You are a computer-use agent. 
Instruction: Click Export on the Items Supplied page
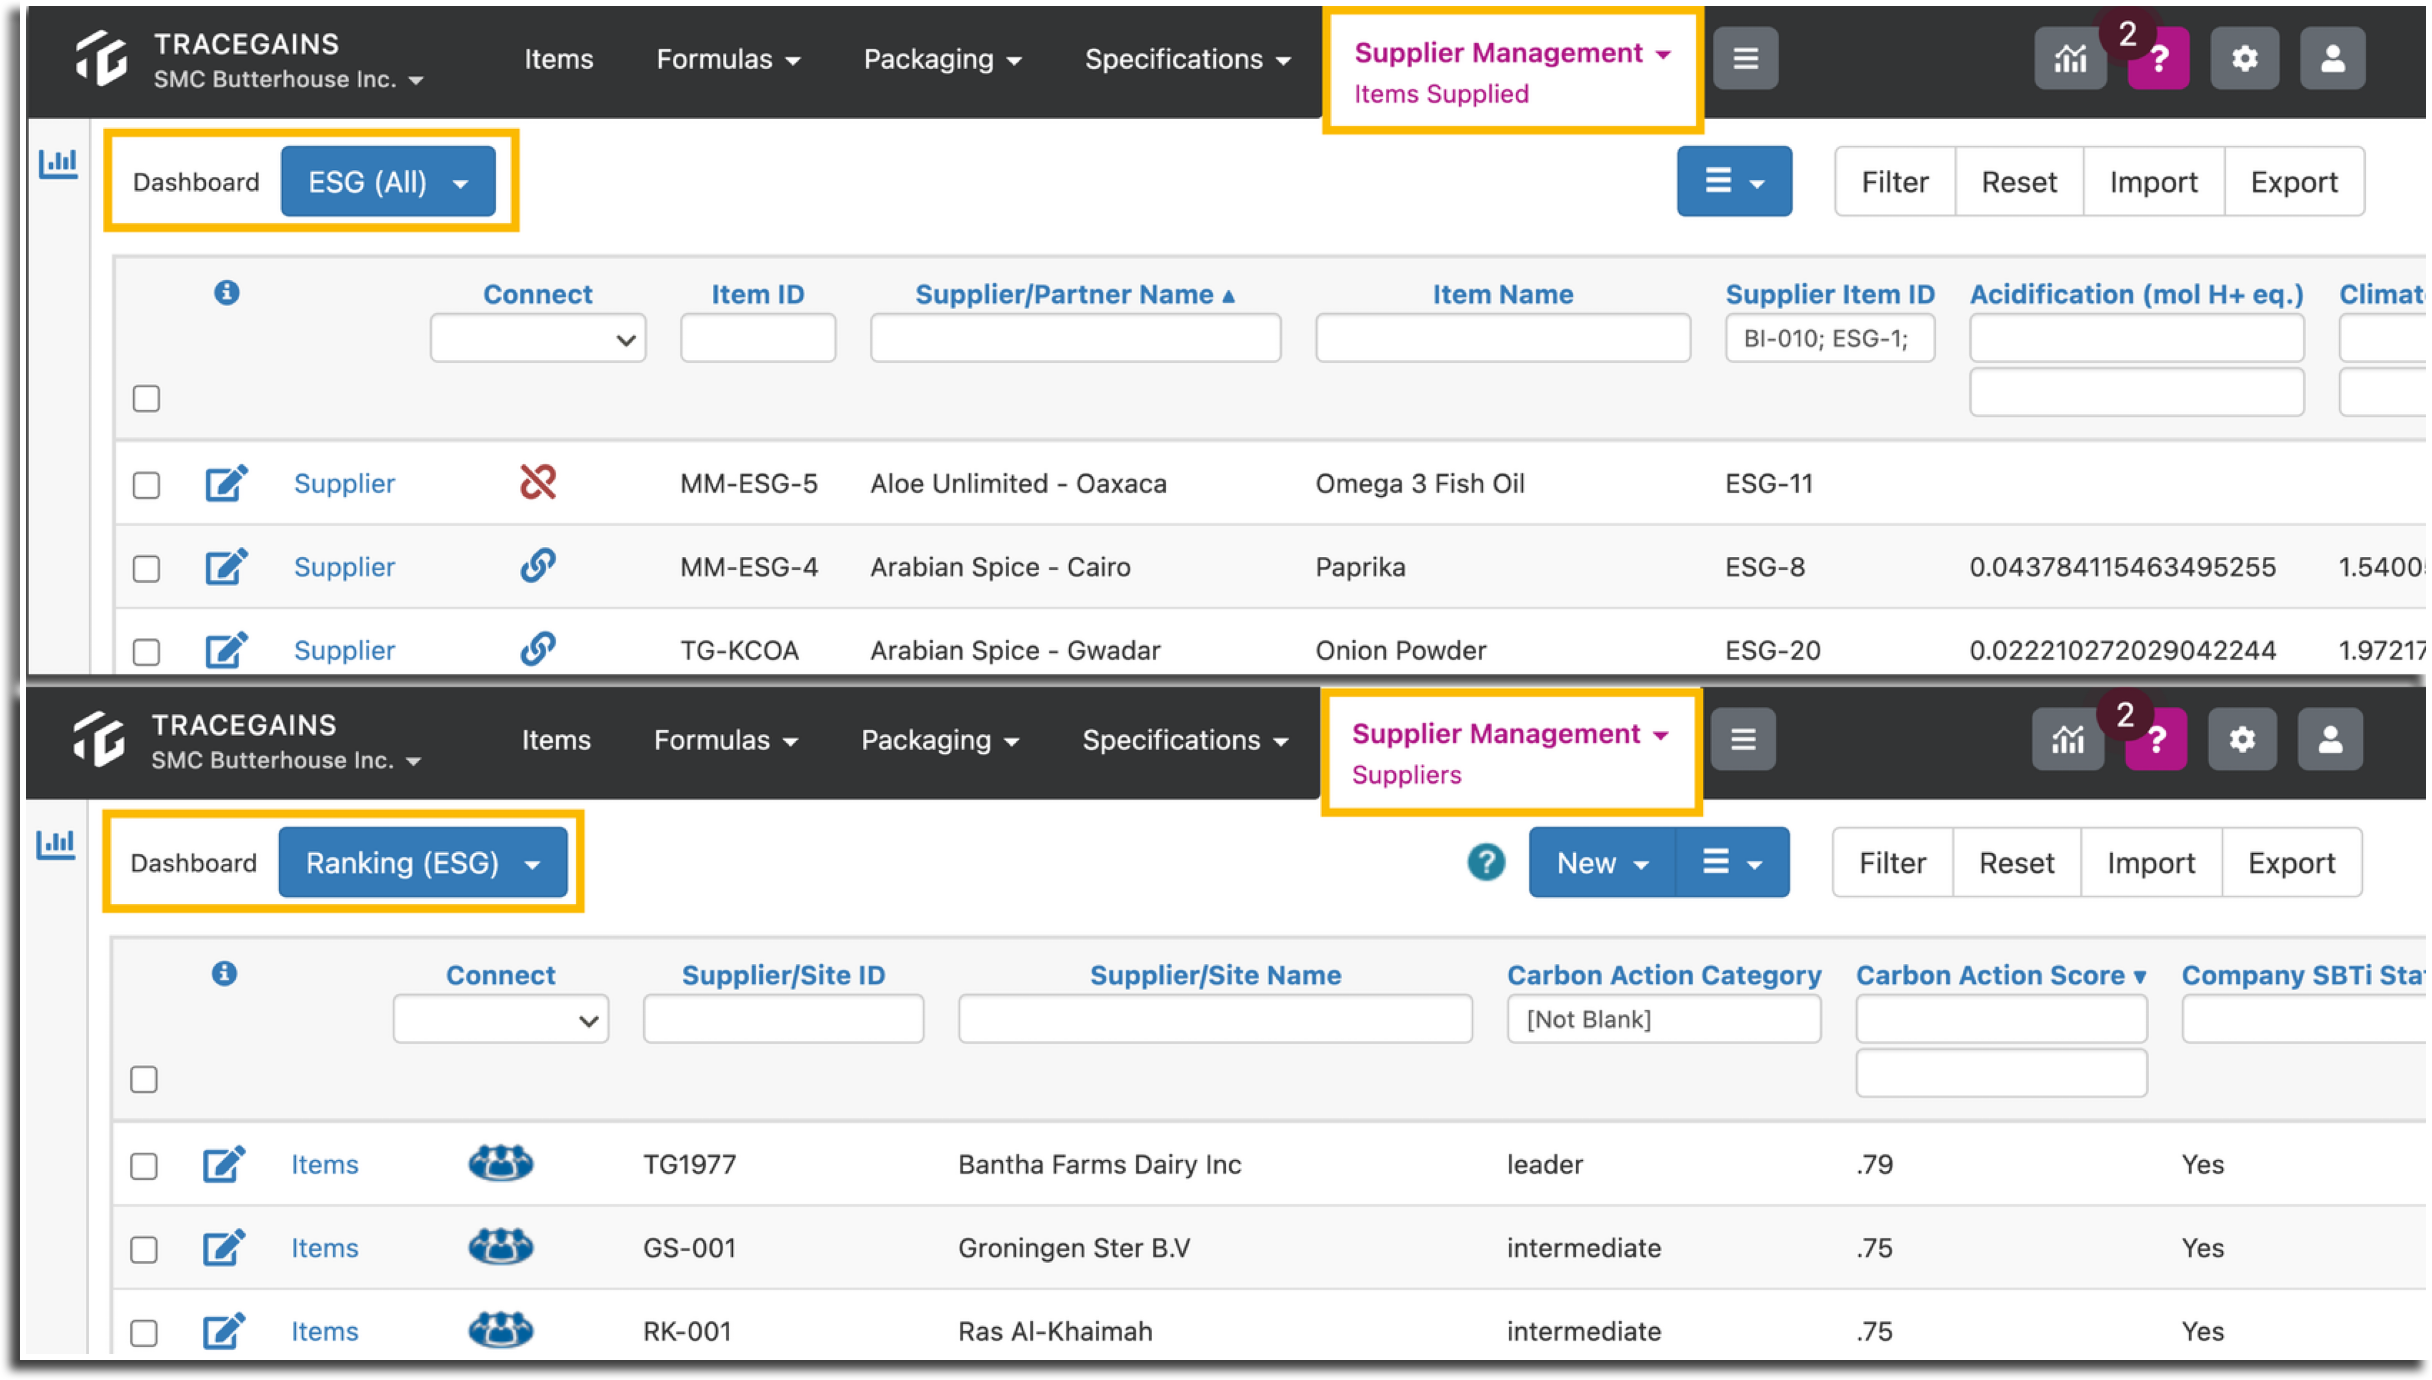pyautogui.click(x=2294, y=182)
